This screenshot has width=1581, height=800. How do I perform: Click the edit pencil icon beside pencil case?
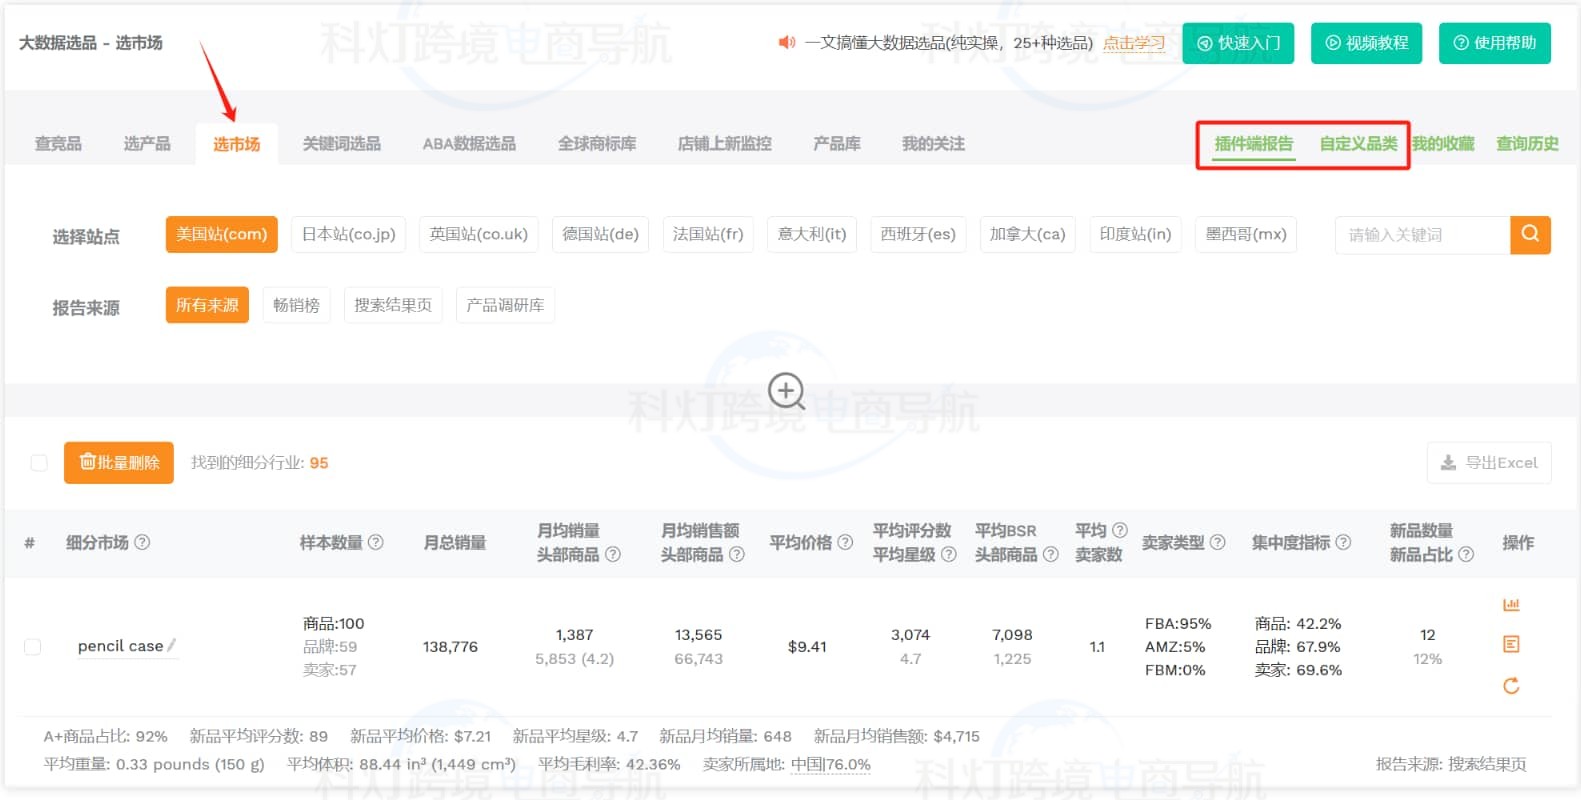coord(172,646)
